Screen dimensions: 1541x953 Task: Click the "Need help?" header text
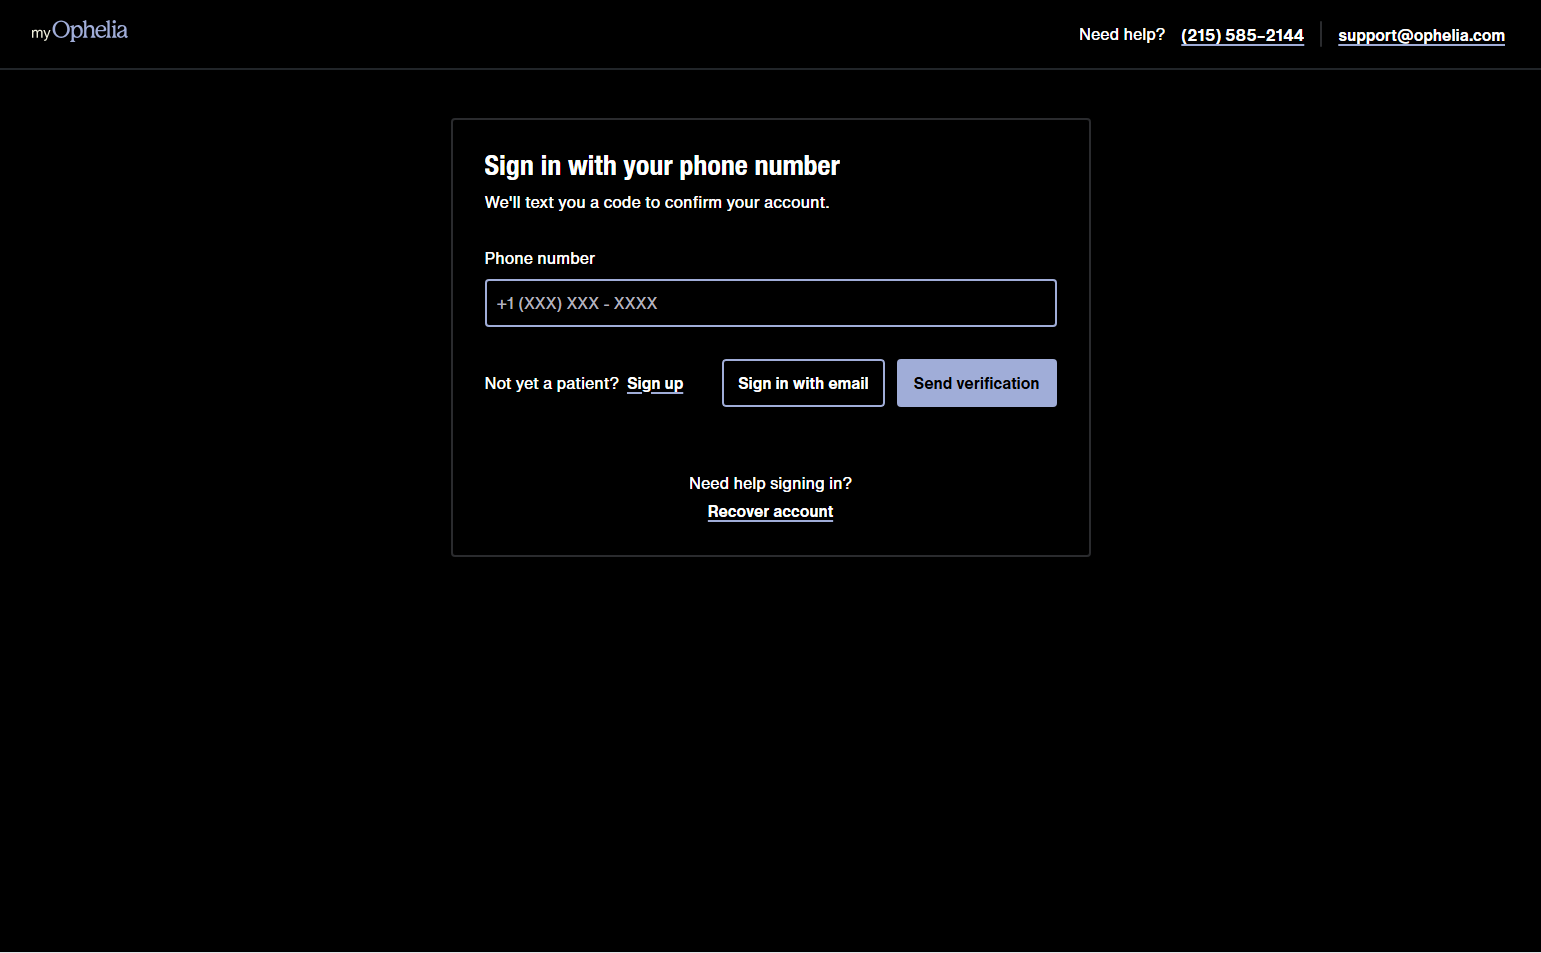[1122, 34]
